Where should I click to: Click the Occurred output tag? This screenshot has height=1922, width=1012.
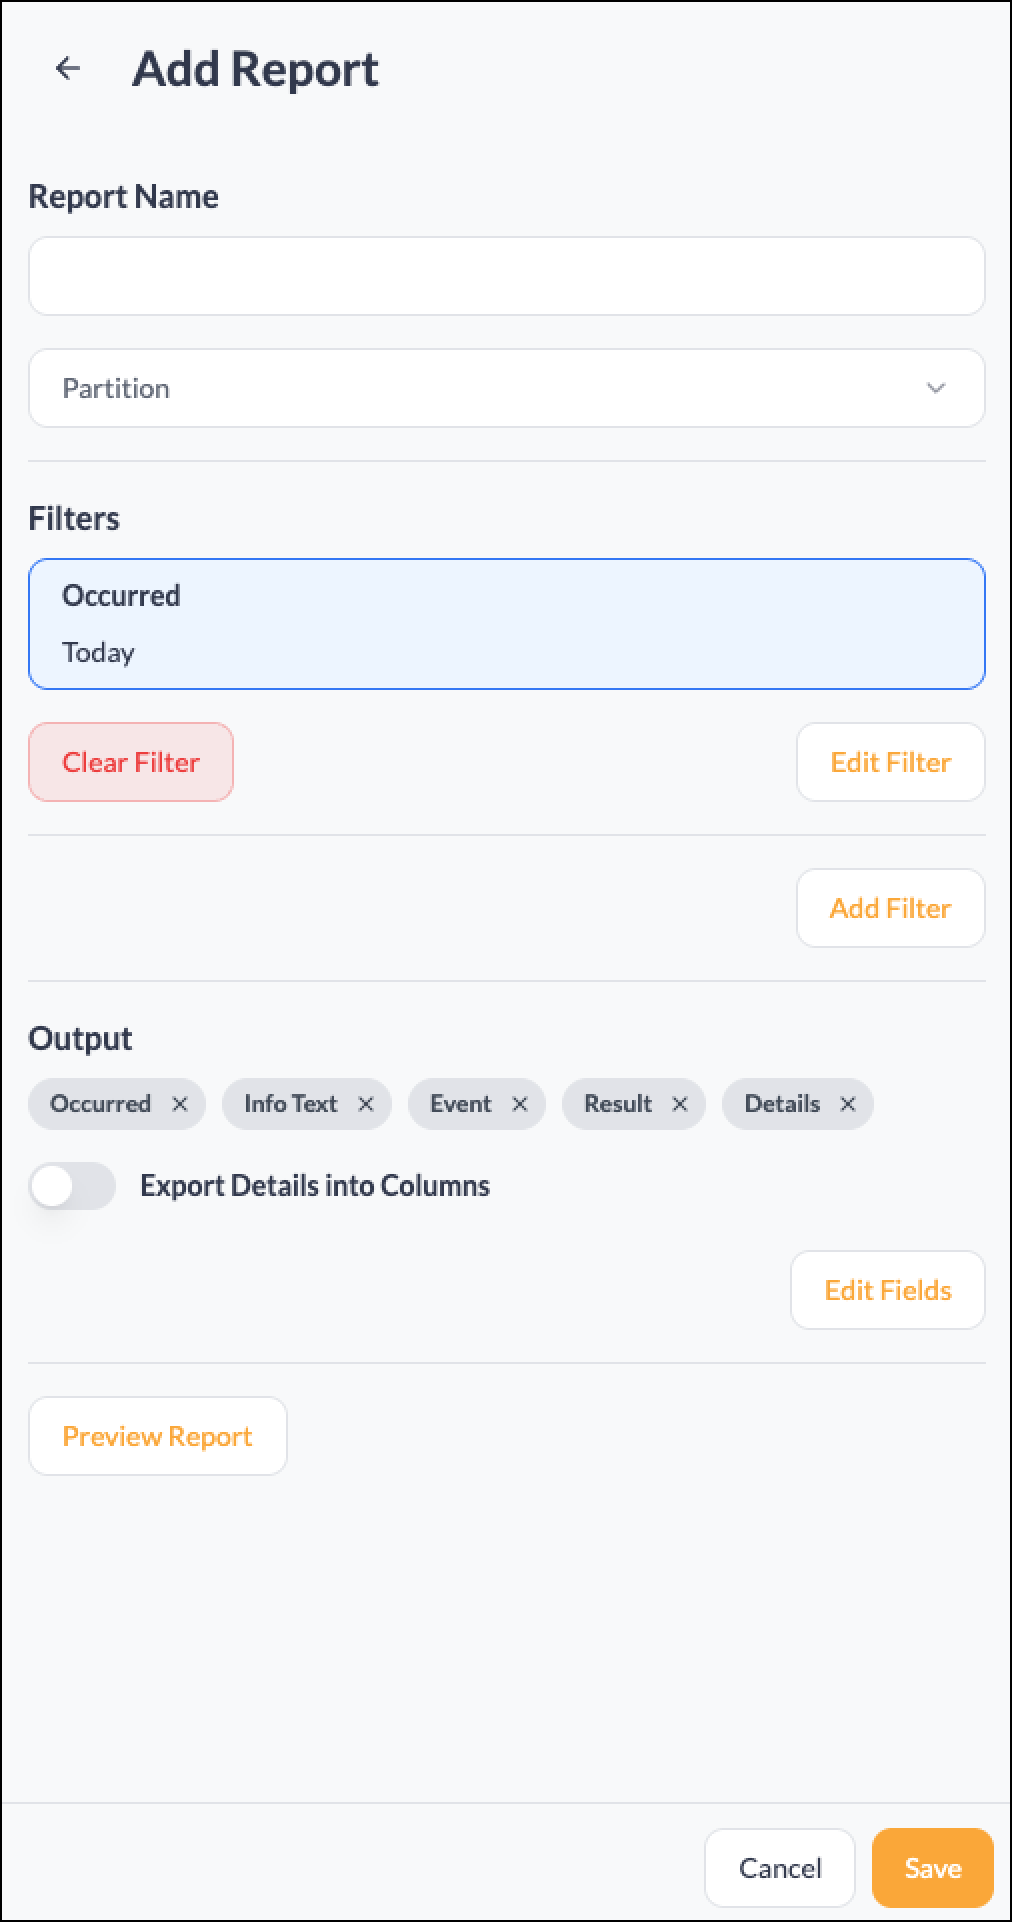pyautogui.click(x=101, y=1104)
